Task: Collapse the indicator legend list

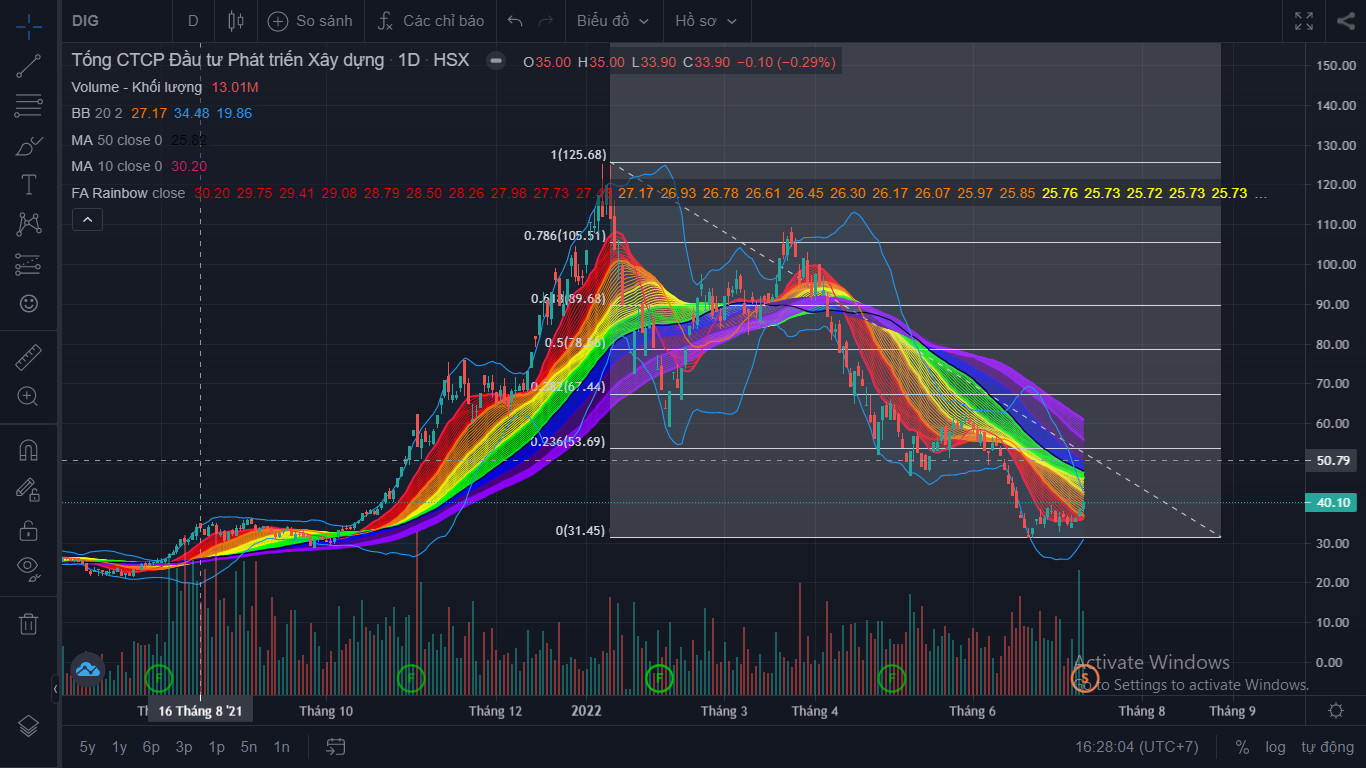Action: tap(87, 219)
